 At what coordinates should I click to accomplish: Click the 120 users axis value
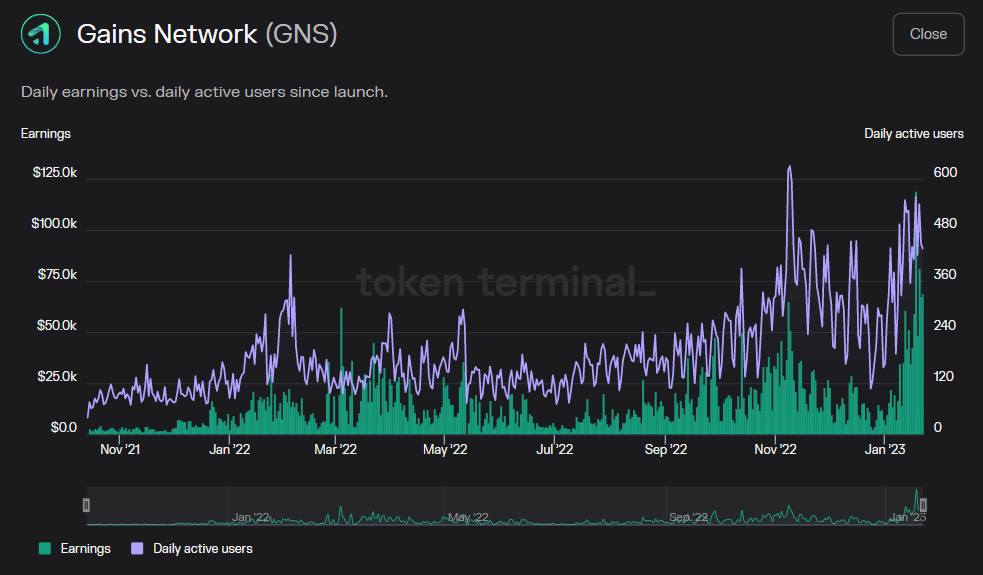tap(944, 377)
